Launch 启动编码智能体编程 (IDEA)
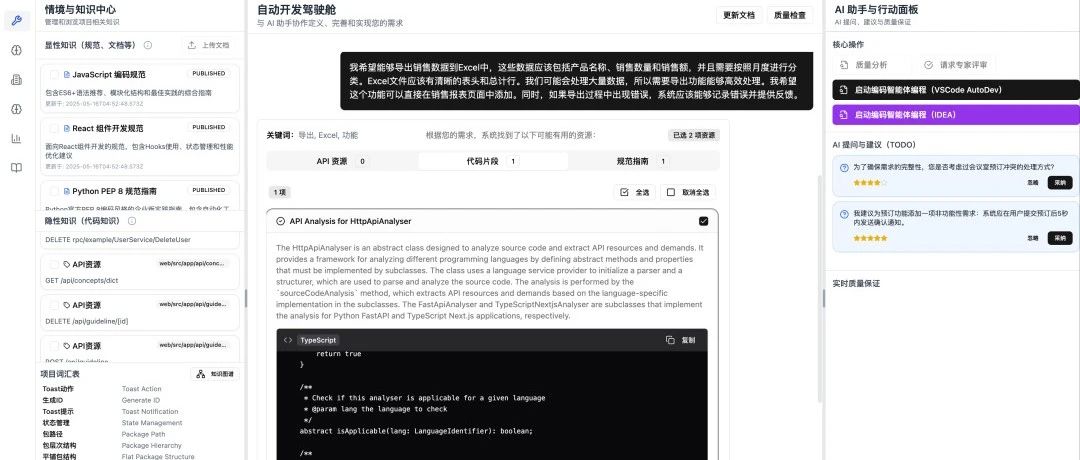The width and height of the screenshot is (1080, 460). 956,115
